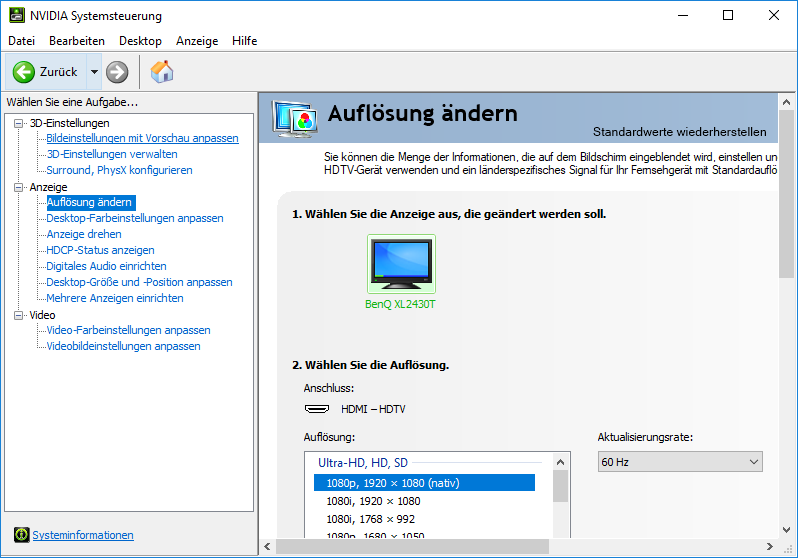Open HDCP-Status anzeigen
The width and height of the screenshot is (798, 558).
[100, 250]
